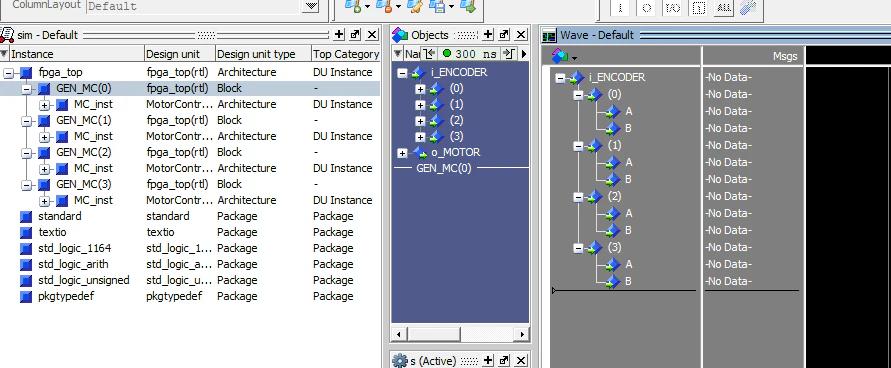Maximize the Objects pane with its plus icon
891x368 pixels.
488,35
